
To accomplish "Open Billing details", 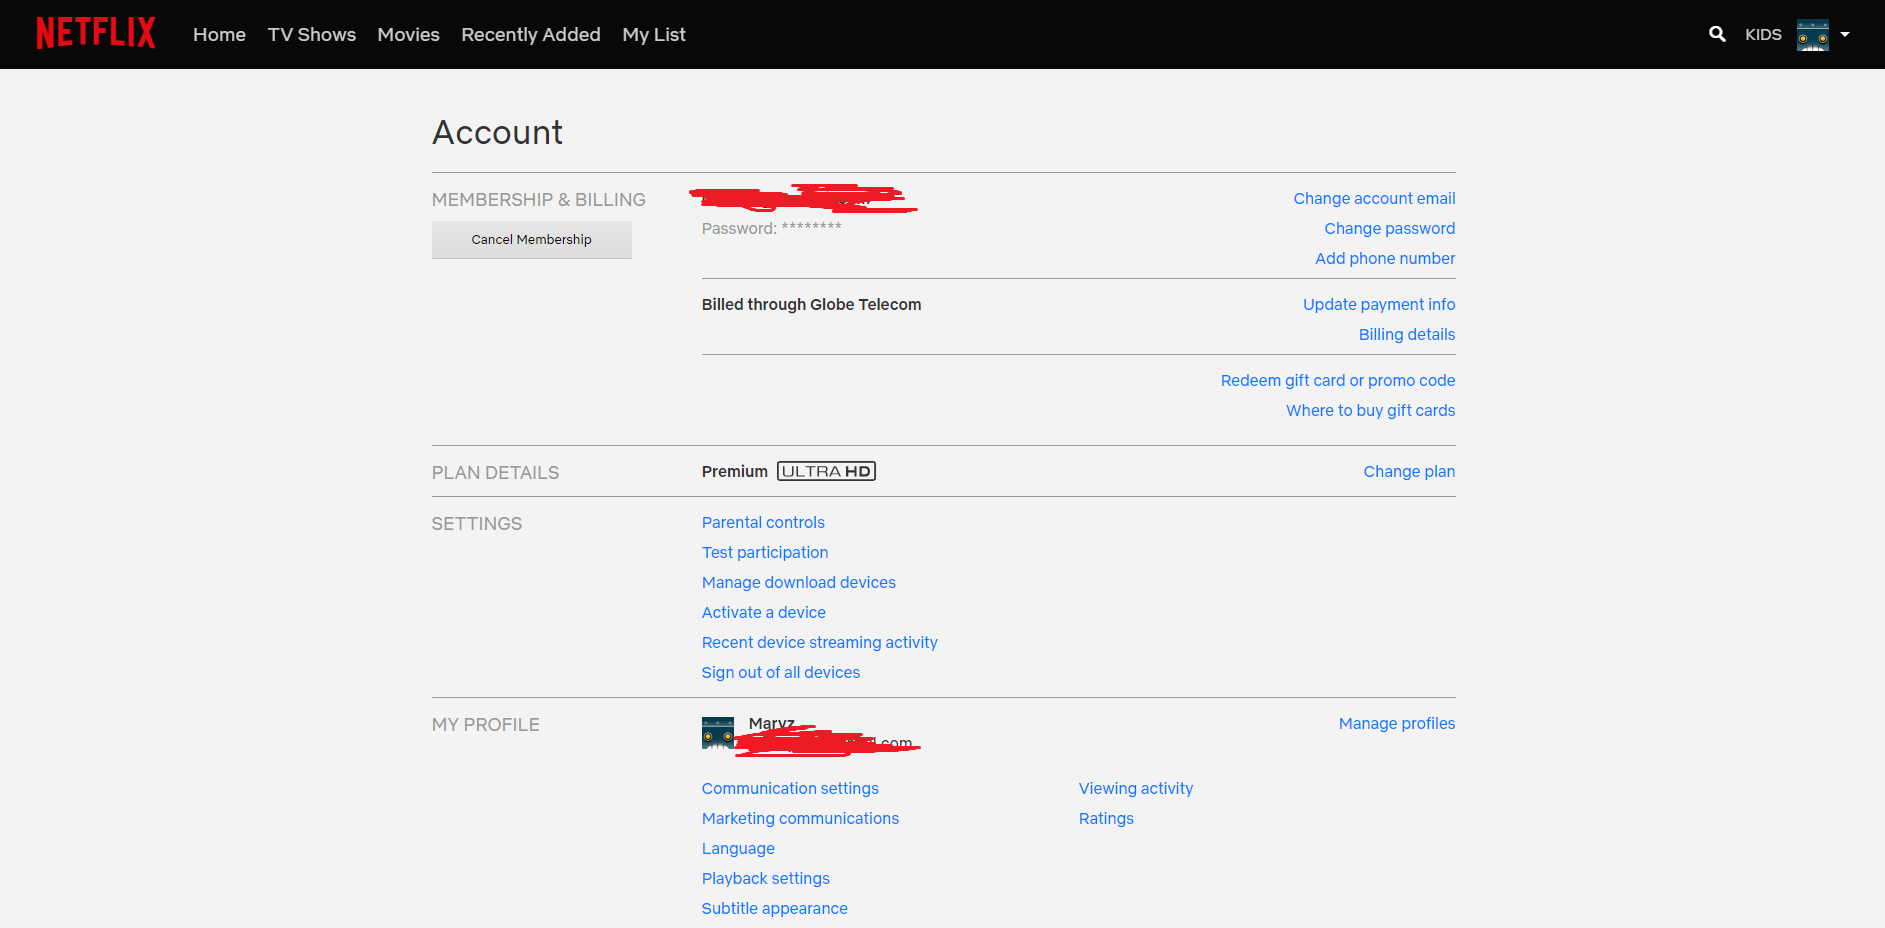I will click(1407, 334).
